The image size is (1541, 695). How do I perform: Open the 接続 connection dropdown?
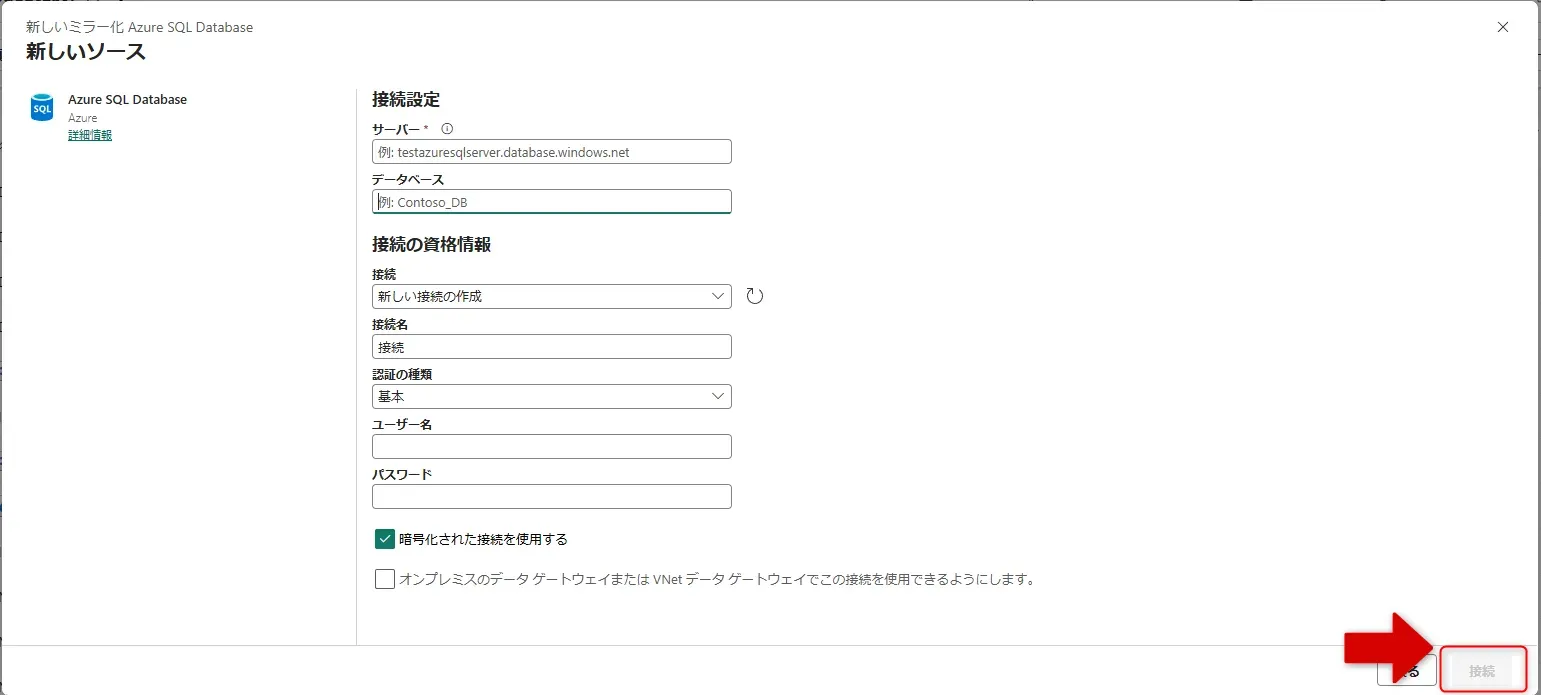[x=551, y=295]
